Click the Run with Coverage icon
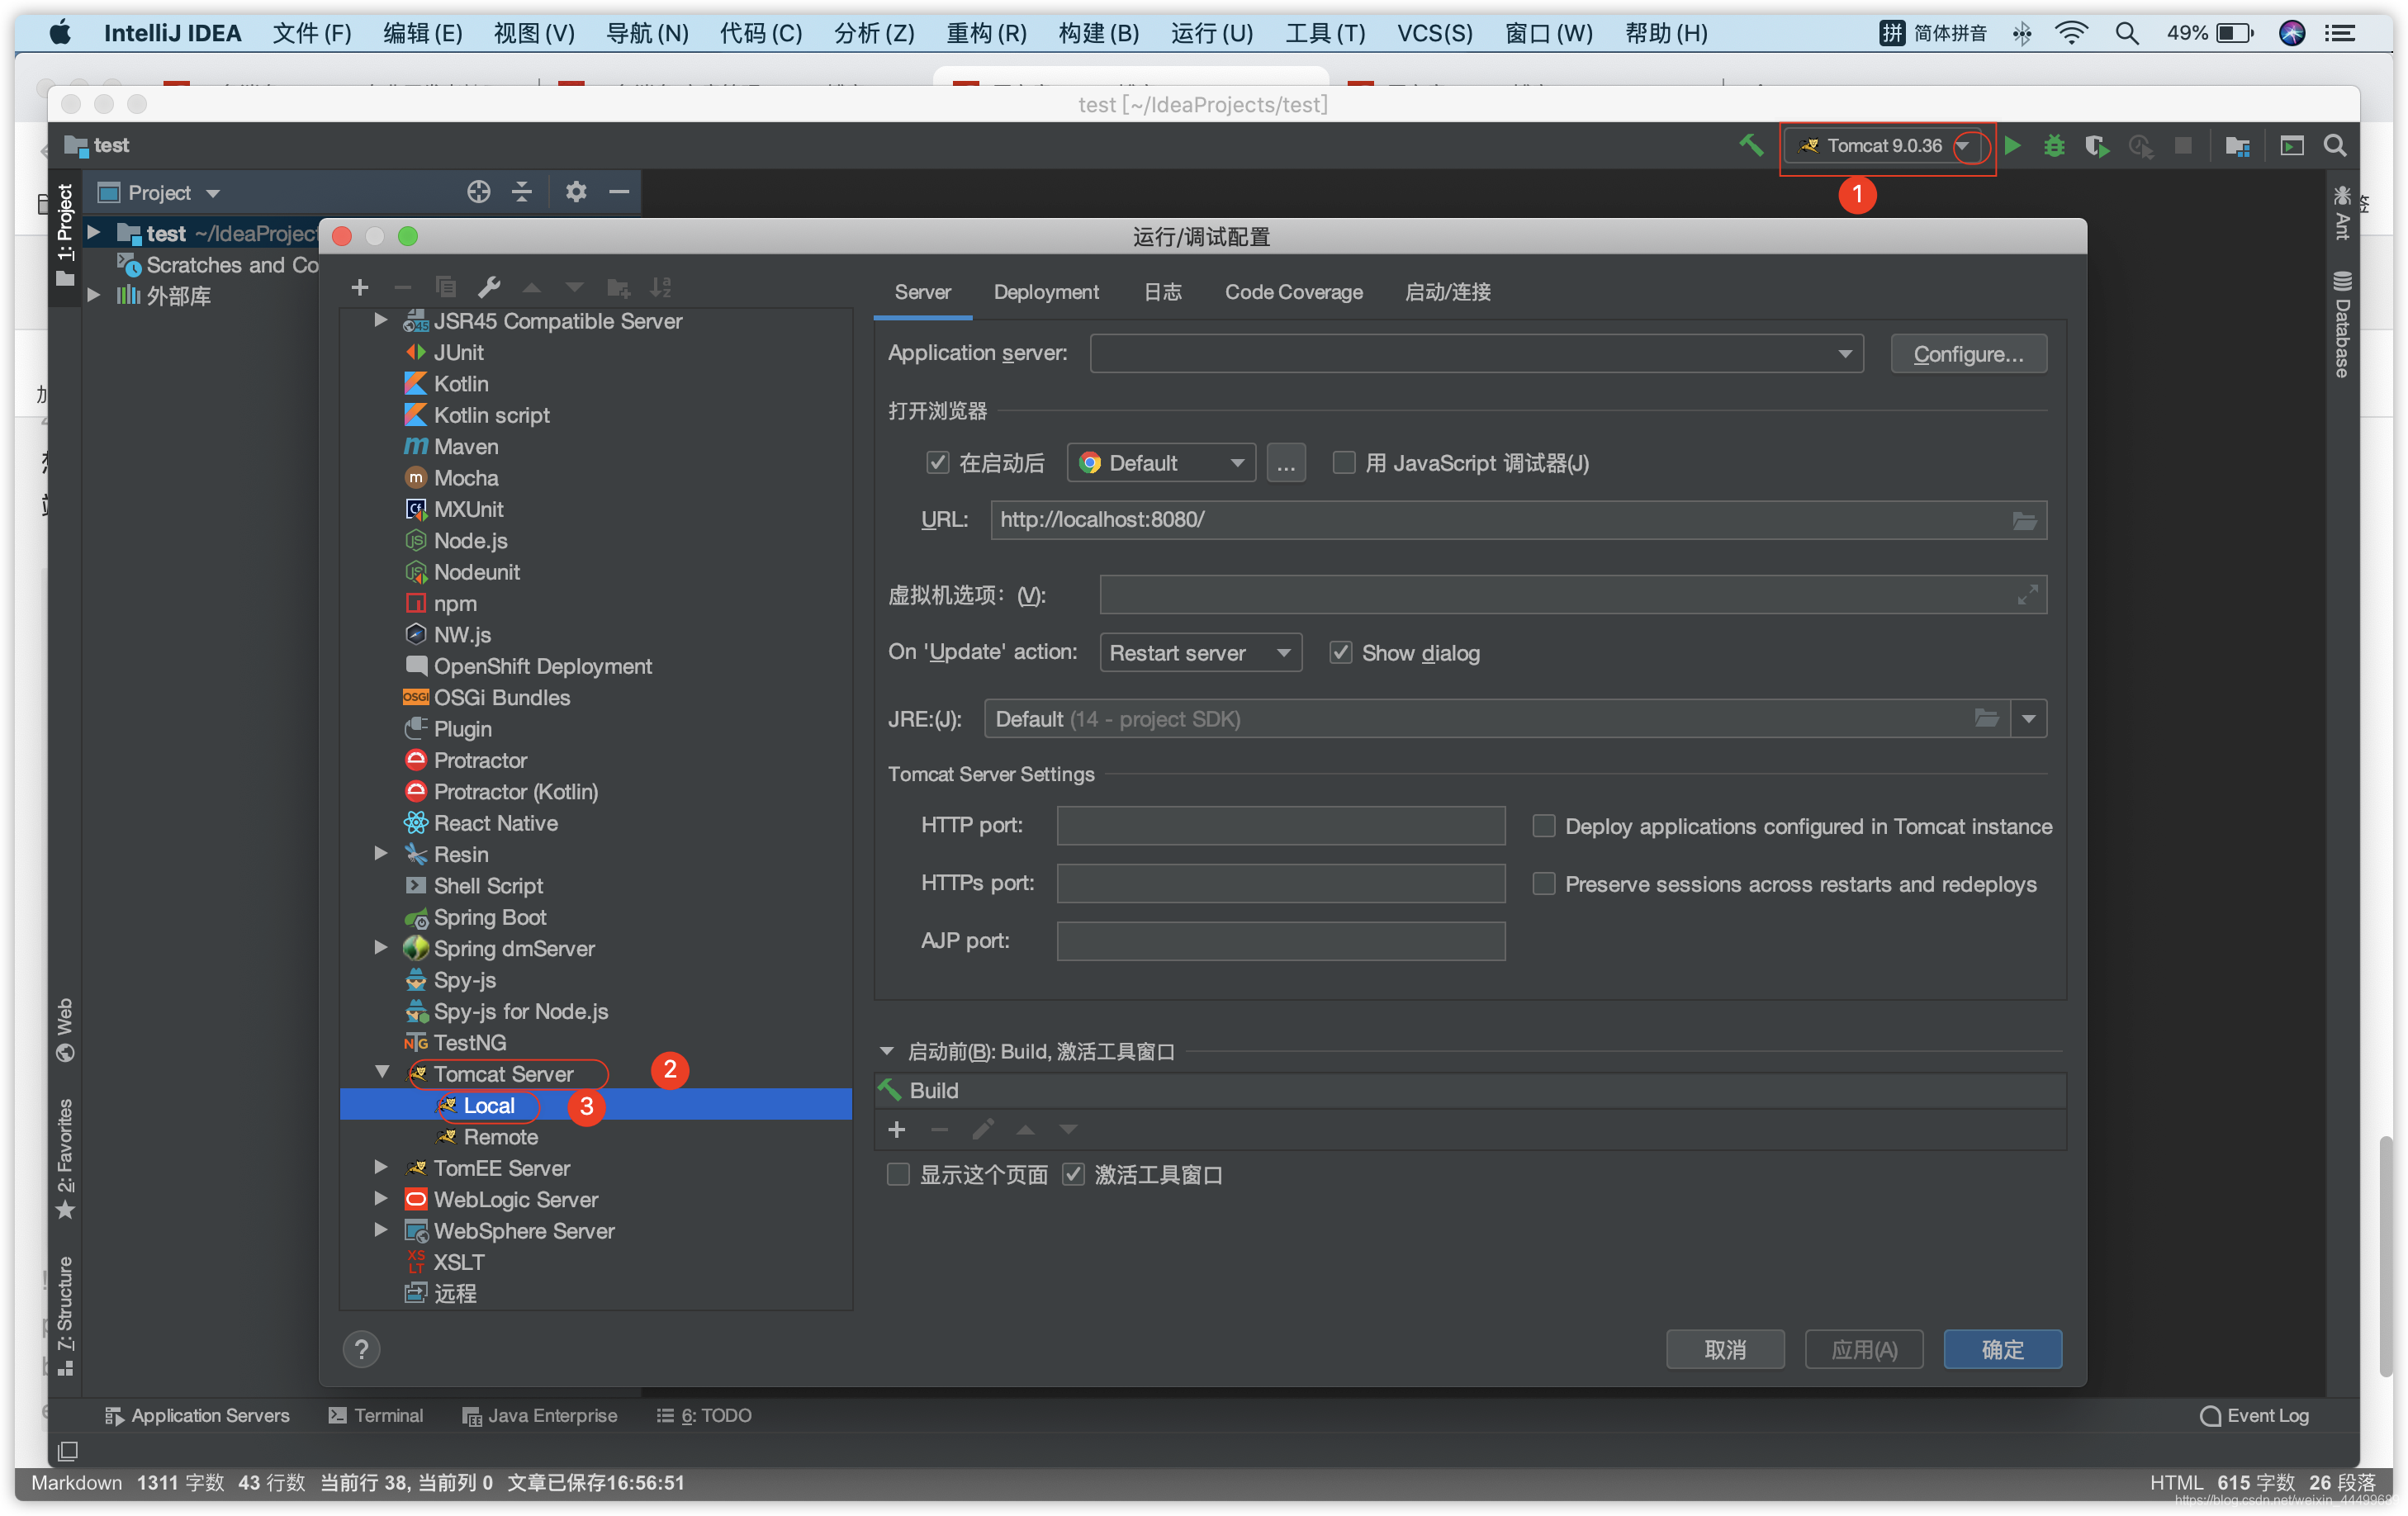The image size is (2408, 1516). 2097,146
